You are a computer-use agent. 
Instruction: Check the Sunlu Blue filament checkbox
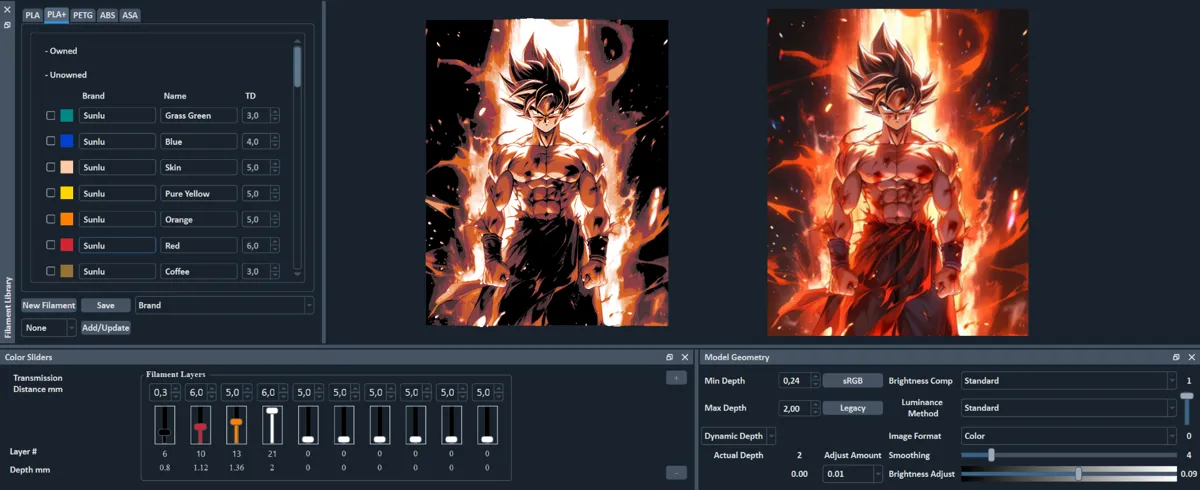(x=51, y=141)
